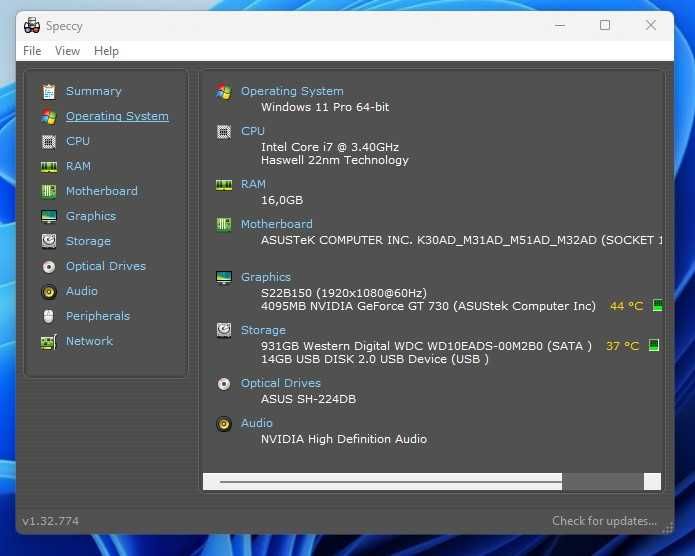Click the Motherboard icon in summary pane

pos(224,225)
